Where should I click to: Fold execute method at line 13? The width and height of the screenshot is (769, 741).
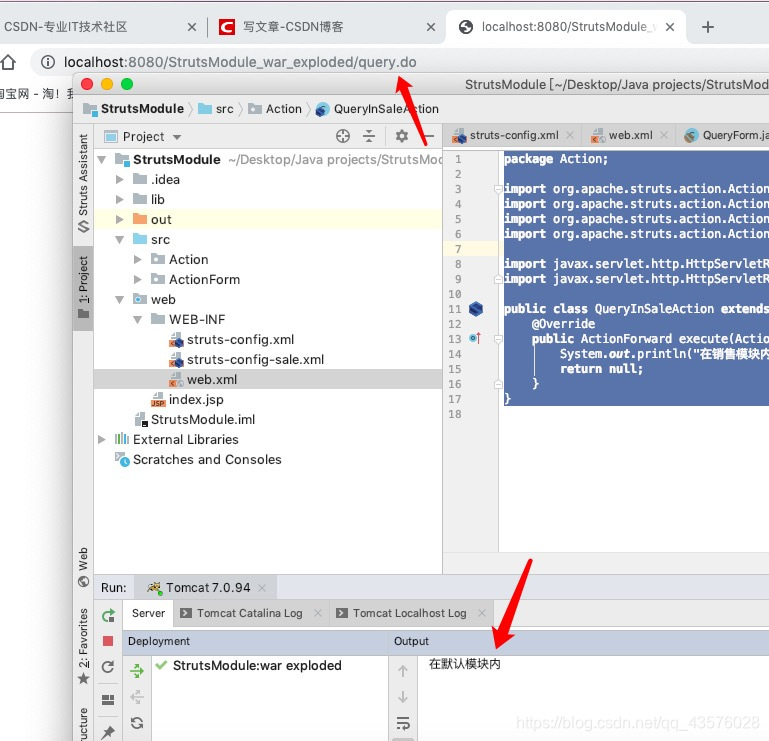click(498, 339)
